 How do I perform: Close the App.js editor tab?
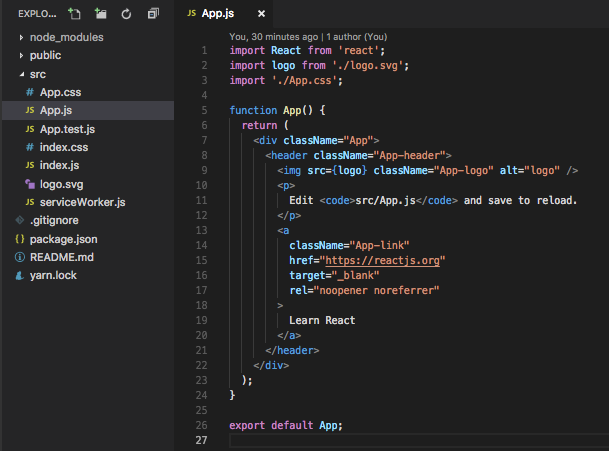[x=261, y=14]
